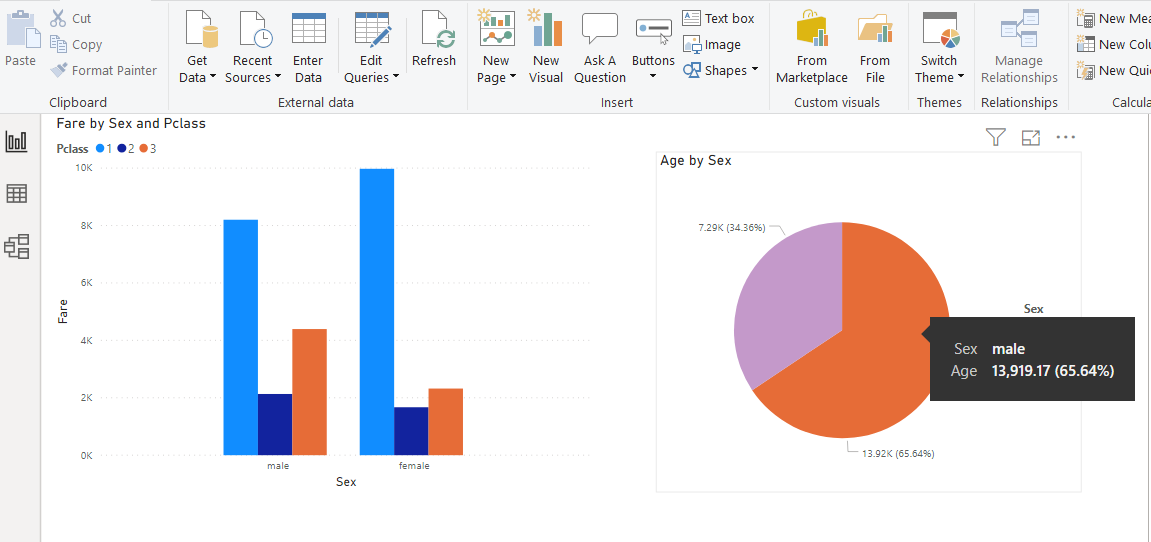Open the pie chart More options ellipsis

(1066, 138)
